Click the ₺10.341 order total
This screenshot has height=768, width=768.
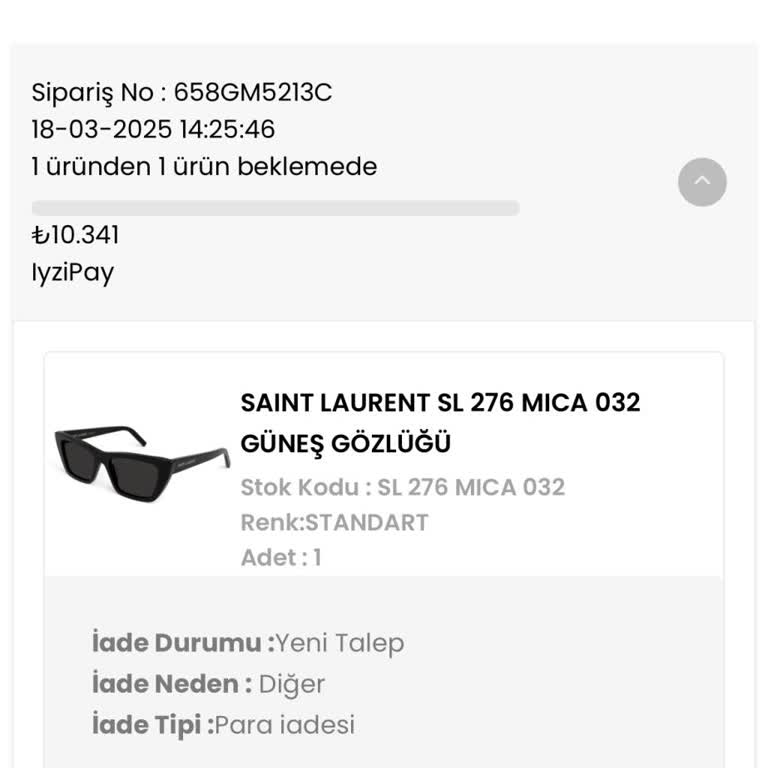pos(76,235)
